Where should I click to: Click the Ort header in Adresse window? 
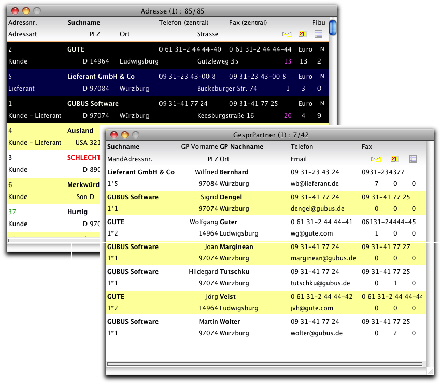[x=124, y=34]
